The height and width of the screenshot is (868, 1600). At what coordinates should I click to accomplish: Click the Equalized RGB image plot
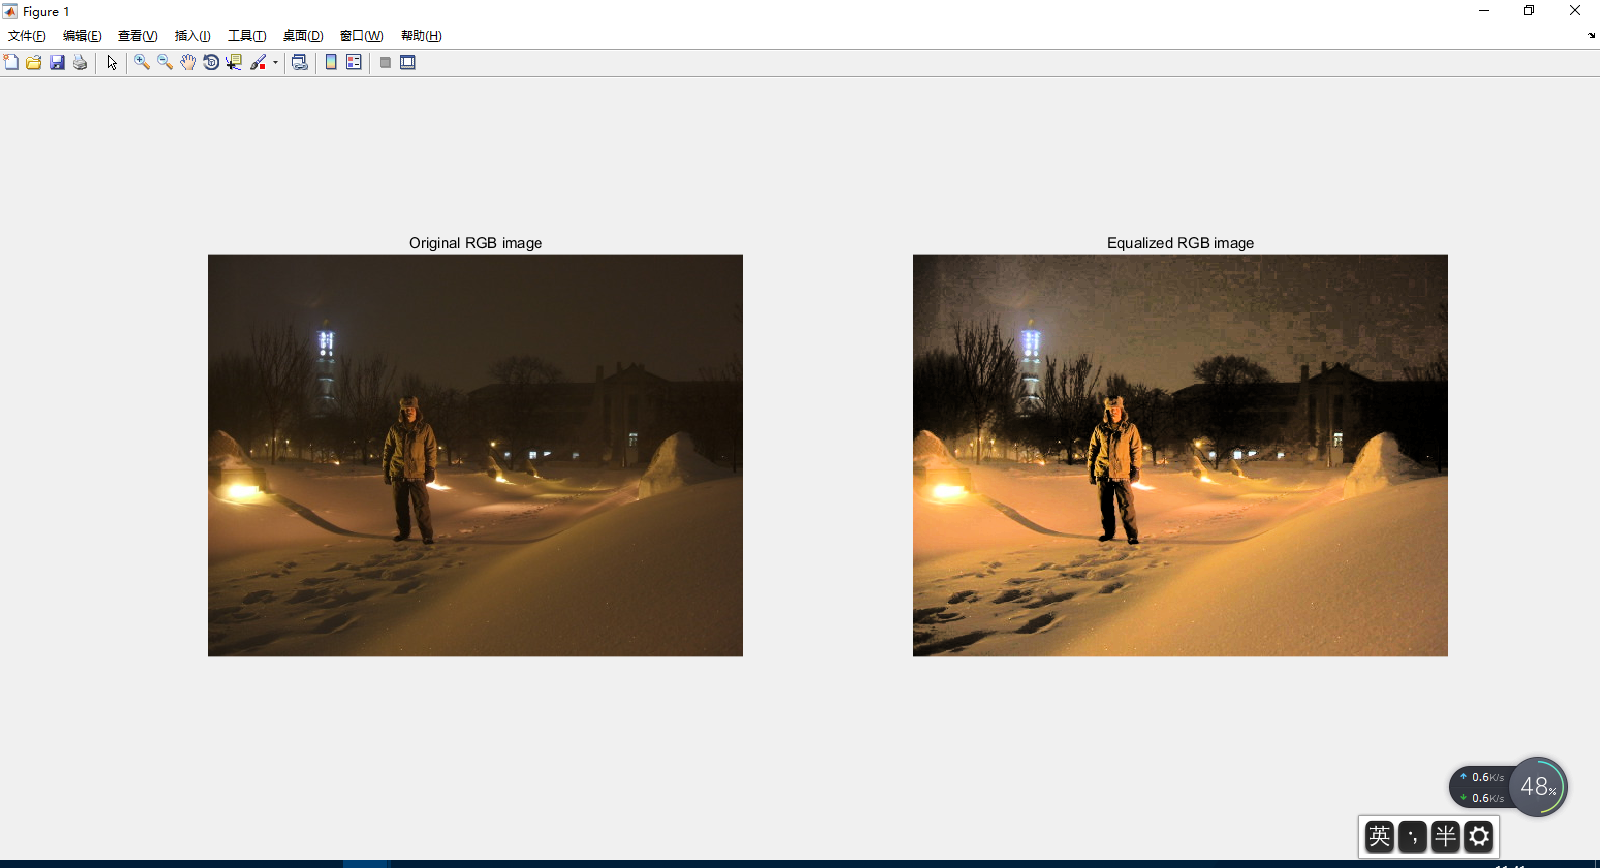point(1180,455)
